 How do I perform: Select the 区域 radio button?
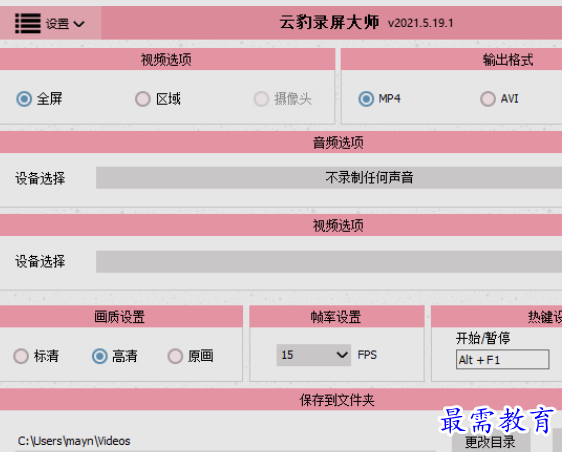point(143,99)
